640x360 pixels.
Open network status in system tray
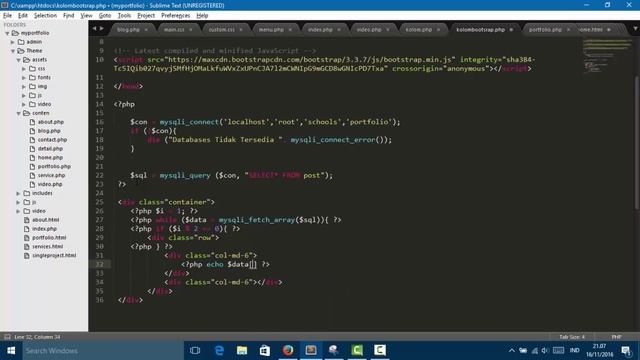pos(534,351)
